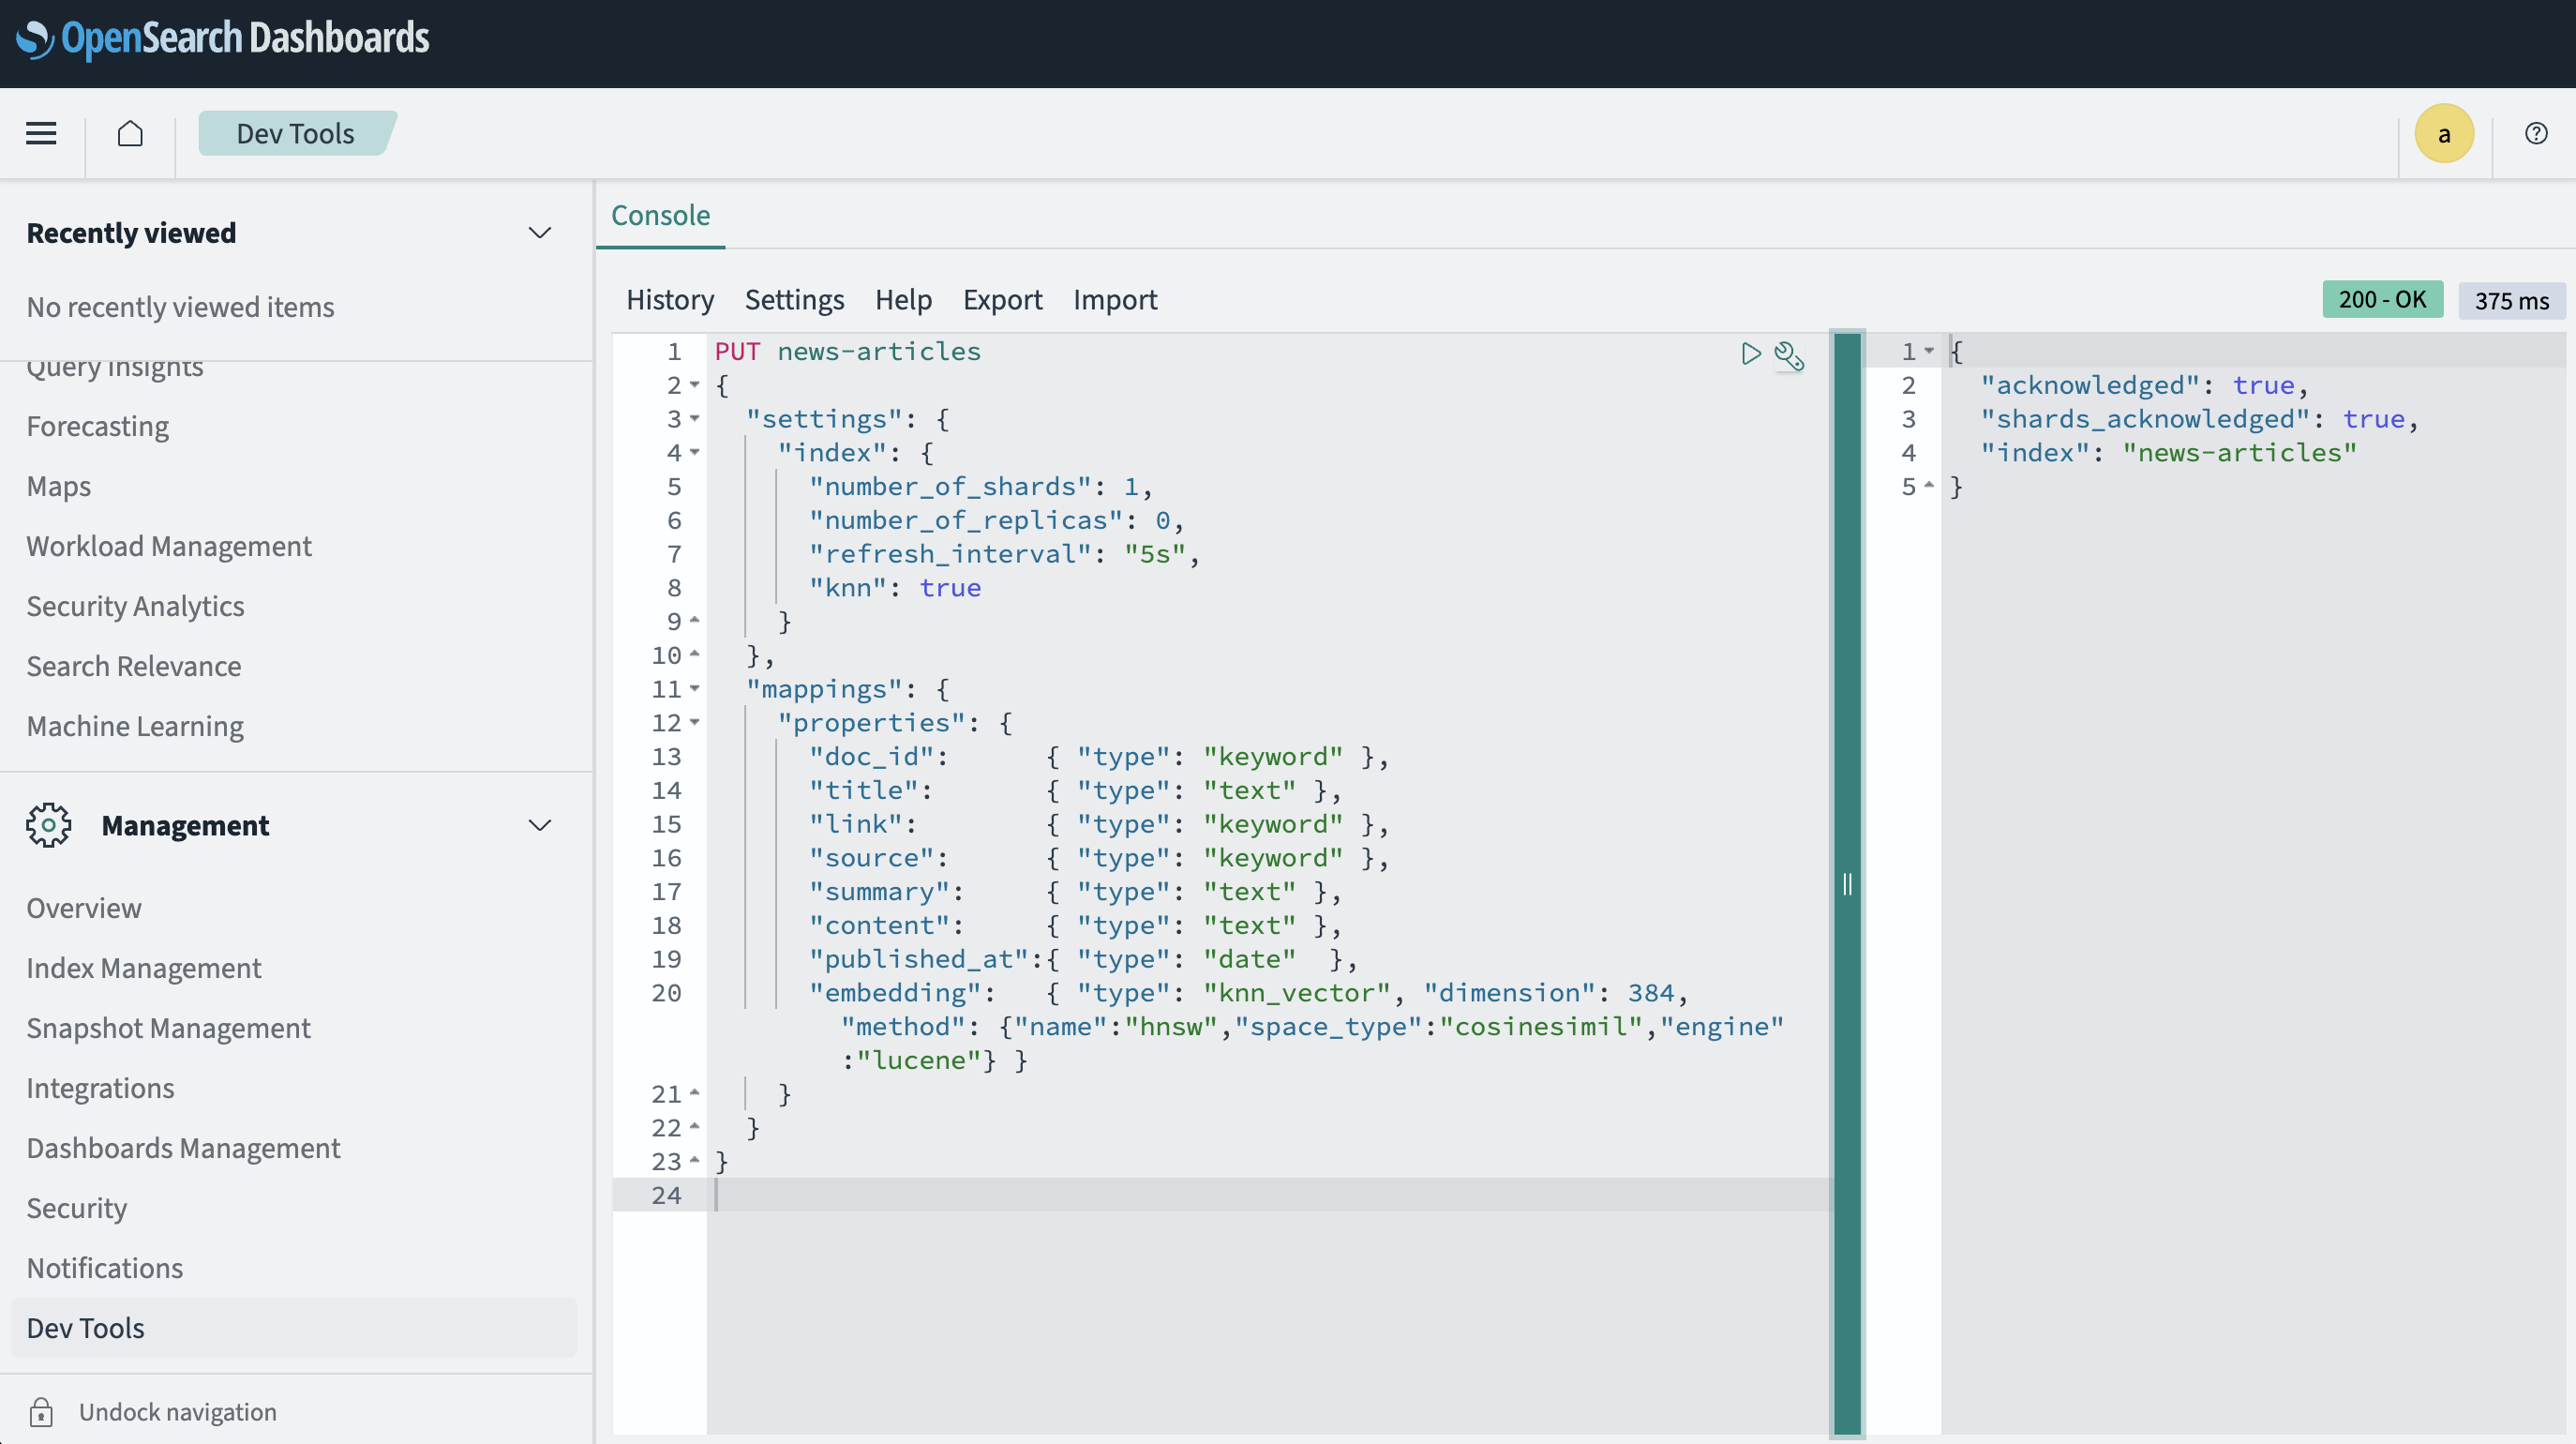Open the History menu item
Screen dimensions: 2576x1444
point(669,300)
